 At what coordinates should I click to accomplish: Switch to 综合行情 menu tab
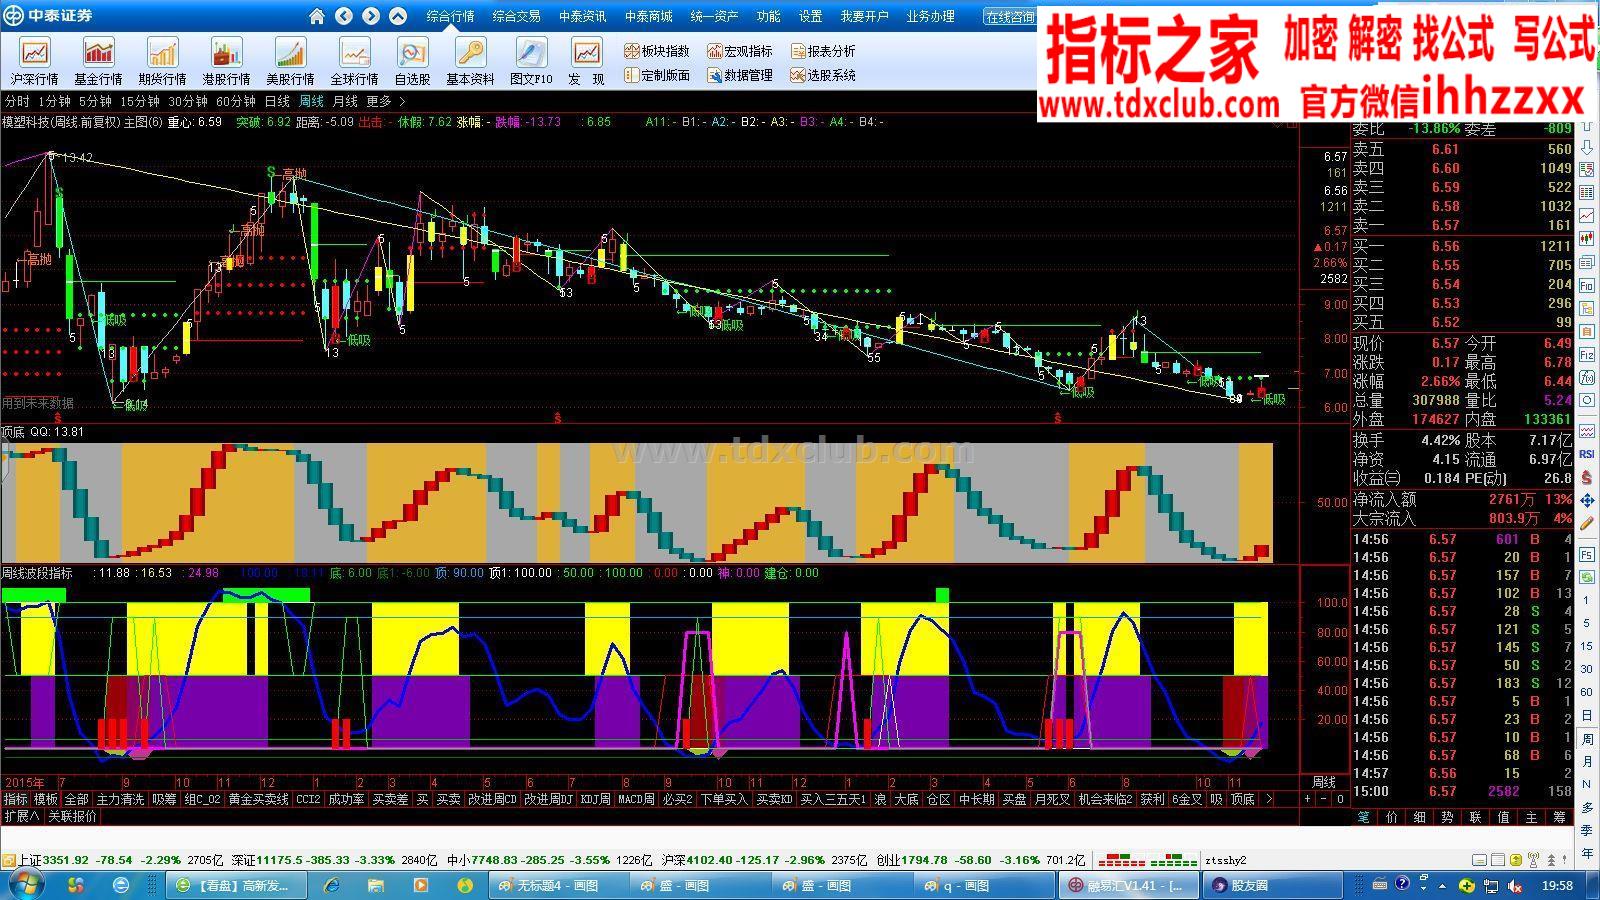[x=450, y=16]
